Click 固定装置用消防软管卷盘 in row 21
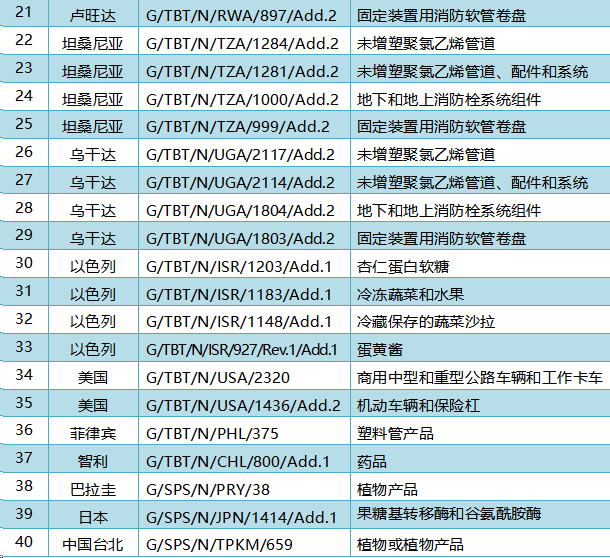Viewport: 610px width, 558px height. point(442,16)
